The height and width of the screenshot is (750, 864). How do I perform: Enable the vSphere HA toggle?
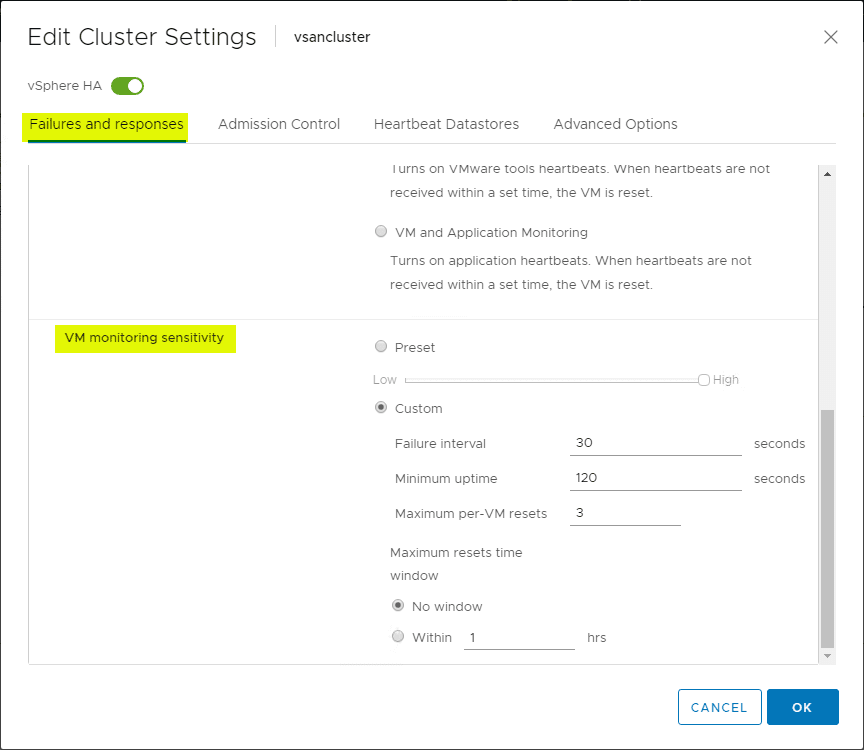(127, 86)
